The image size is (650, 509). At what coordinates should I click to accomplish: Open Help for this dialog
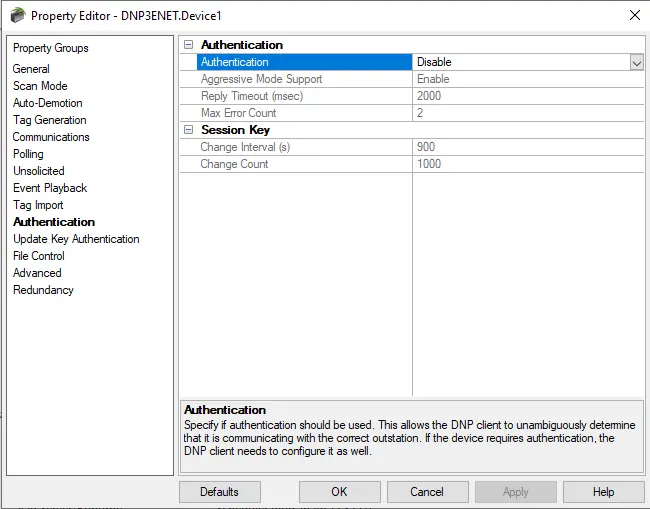(604, 492)
